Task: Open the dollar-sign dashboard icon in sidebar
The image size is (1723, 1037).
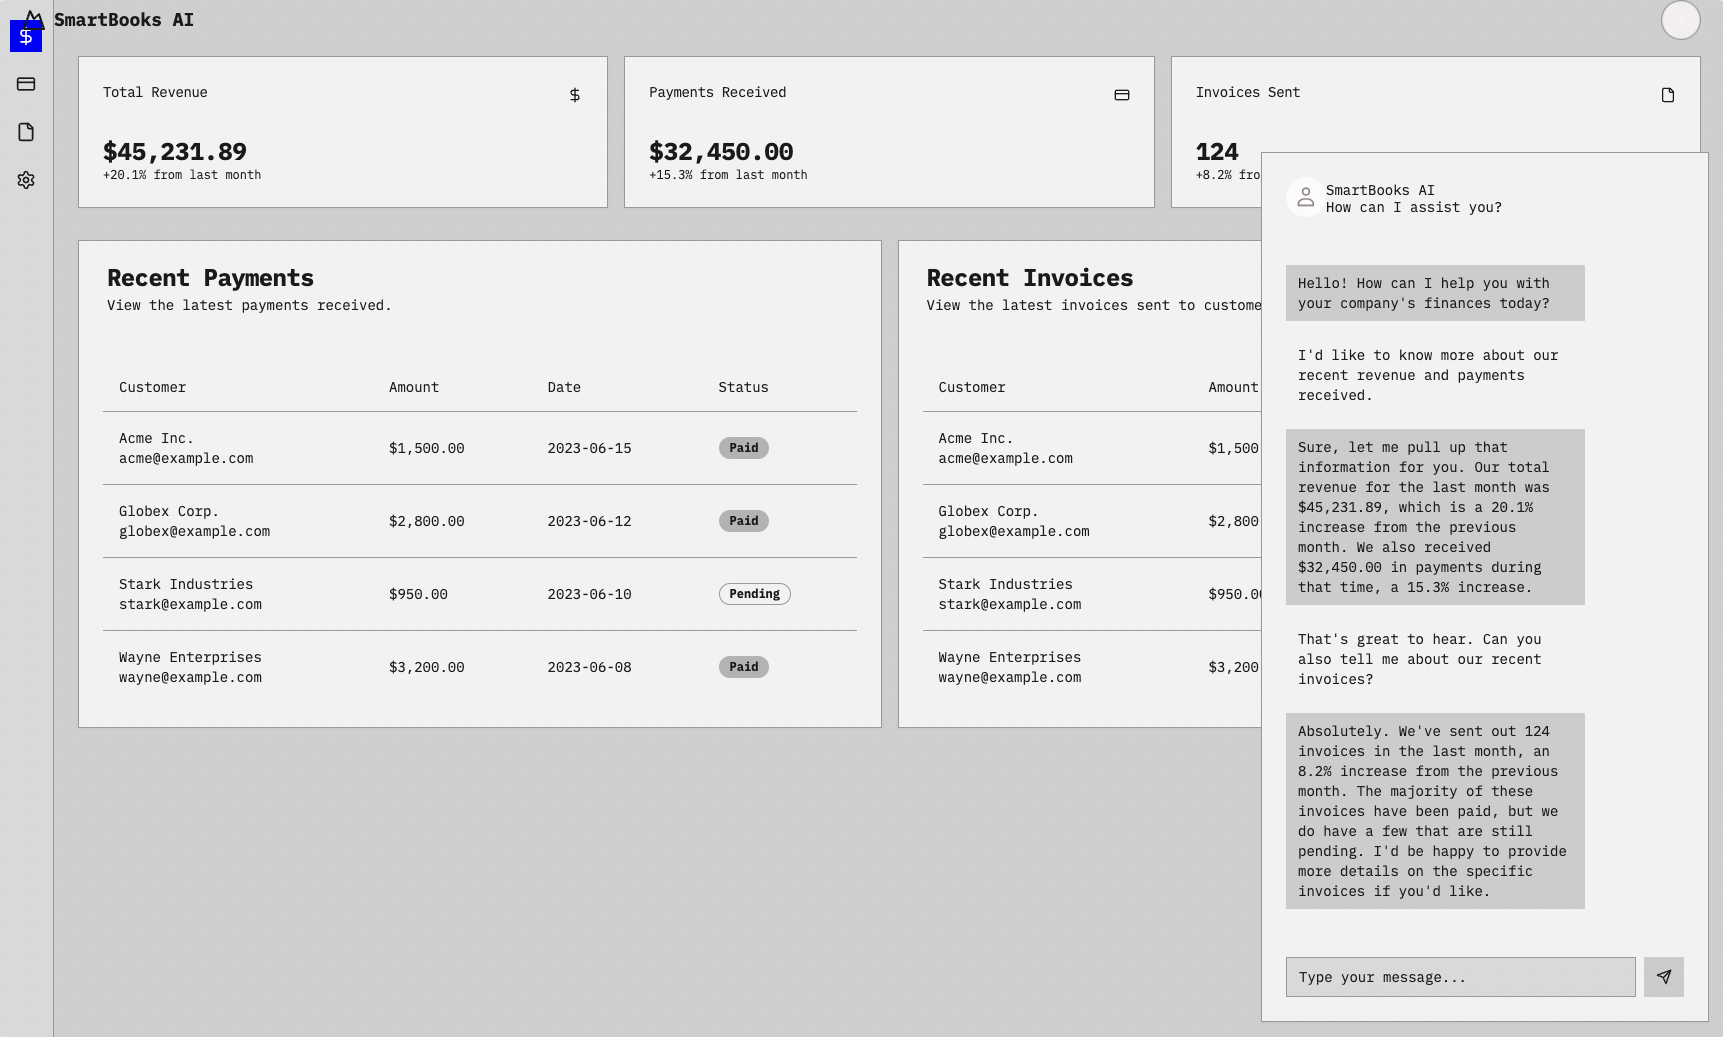Action: [26, 36]
